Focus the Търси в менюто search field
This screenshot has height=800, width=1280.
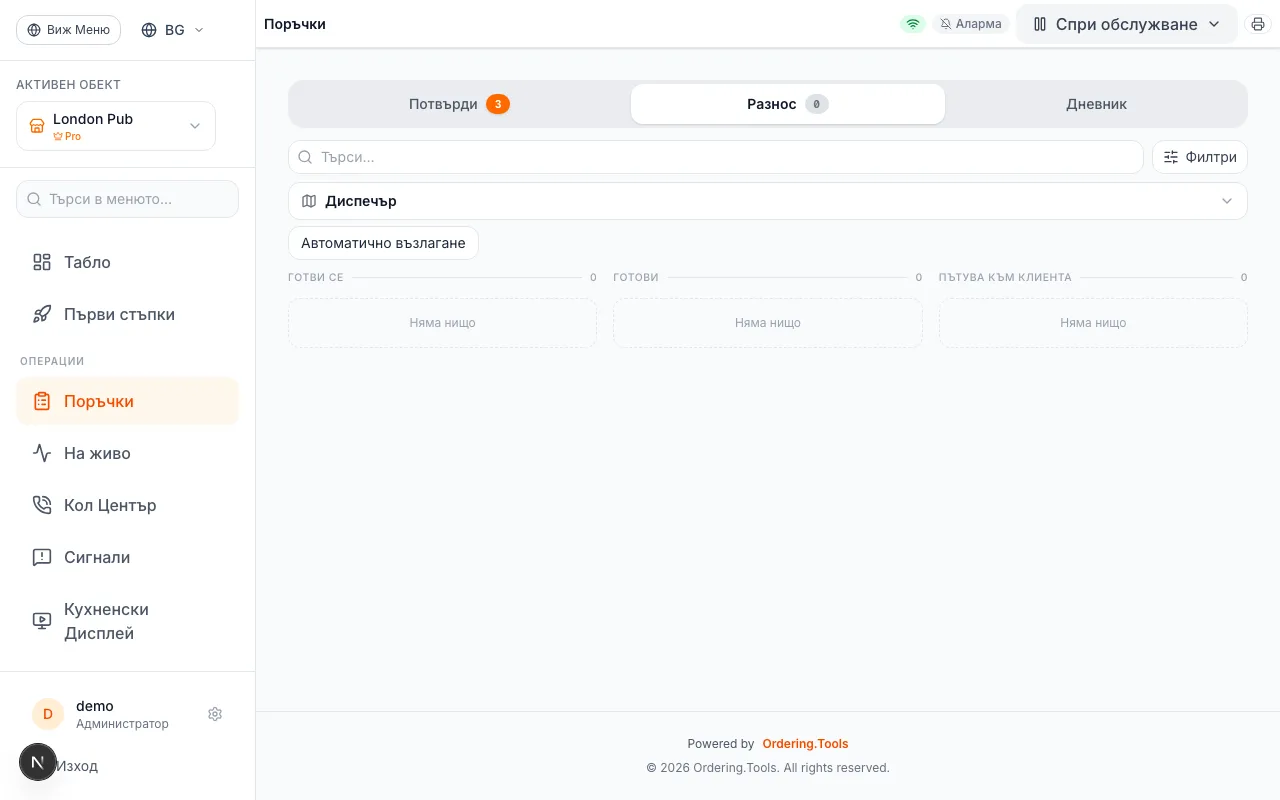click(x=127, y=199)
